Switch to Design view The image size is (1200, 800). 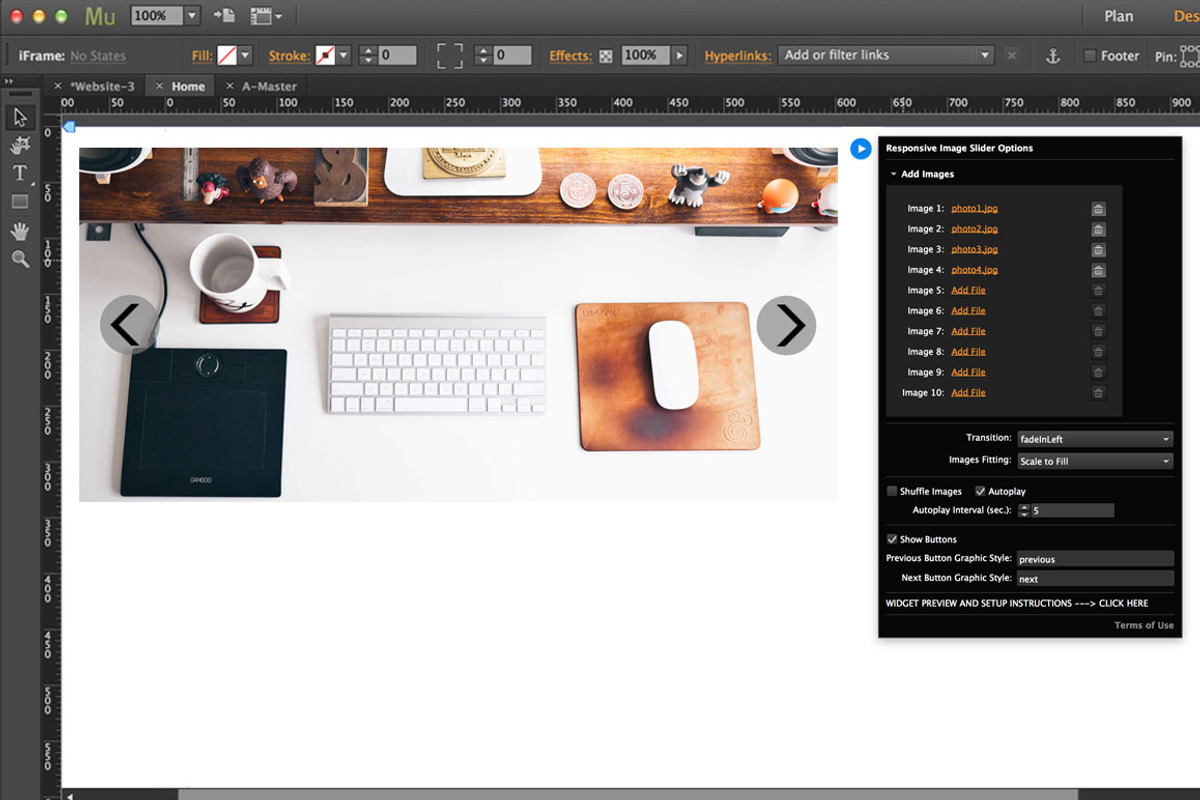(1186, 16)
